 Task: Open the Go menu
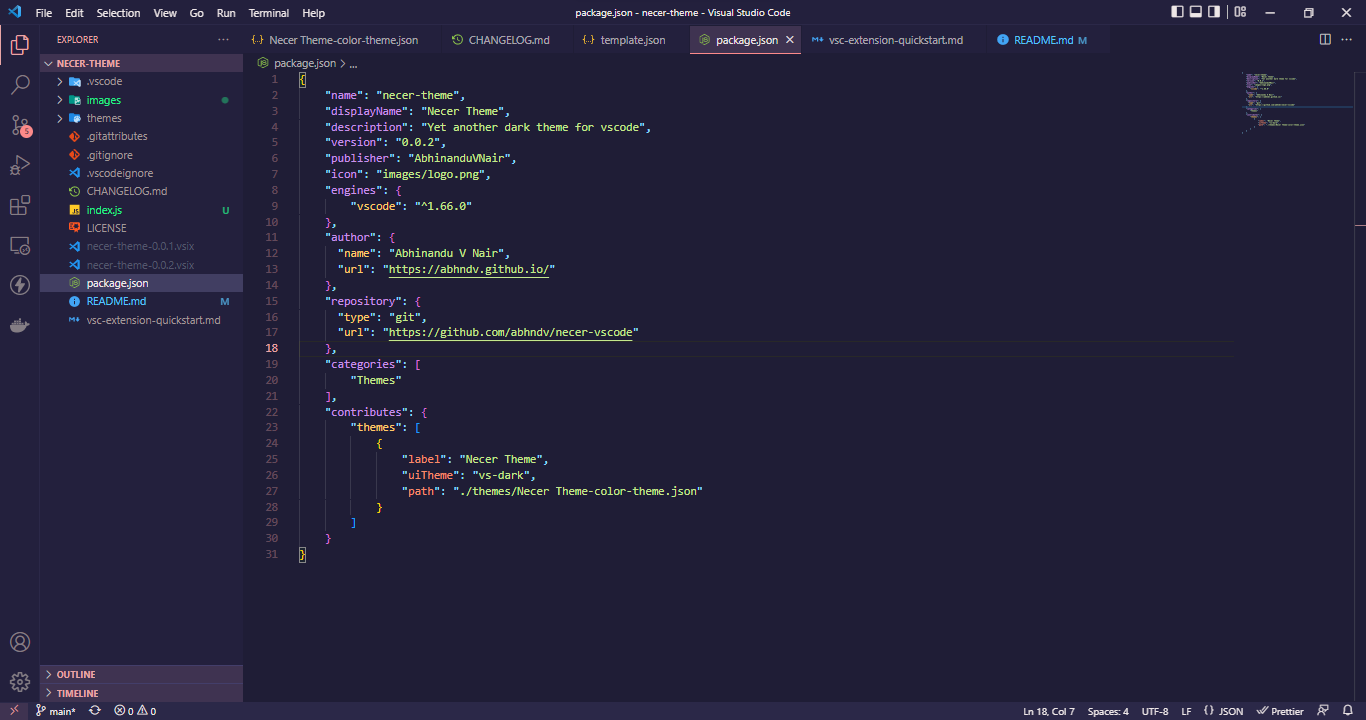pyautogui.click(x=196, y=13)
